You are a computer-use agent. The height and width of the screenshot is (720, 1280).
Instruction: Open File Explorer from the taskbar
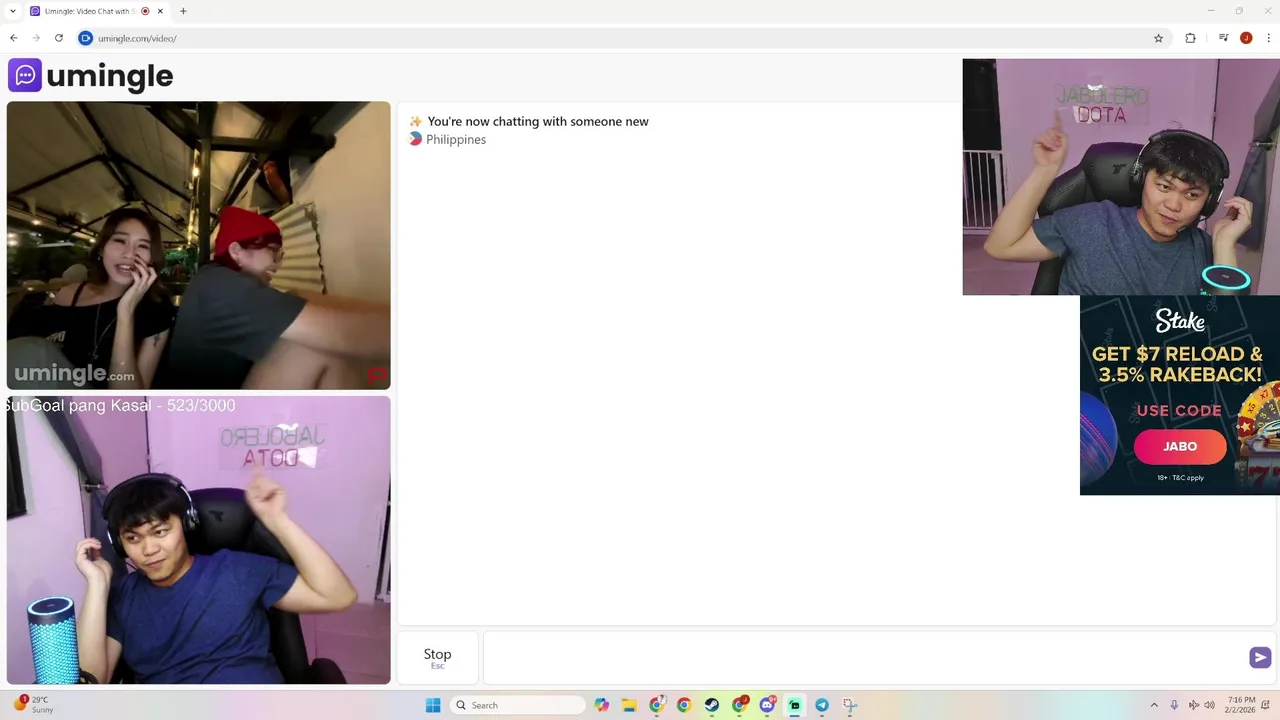(x=629, y=705)
